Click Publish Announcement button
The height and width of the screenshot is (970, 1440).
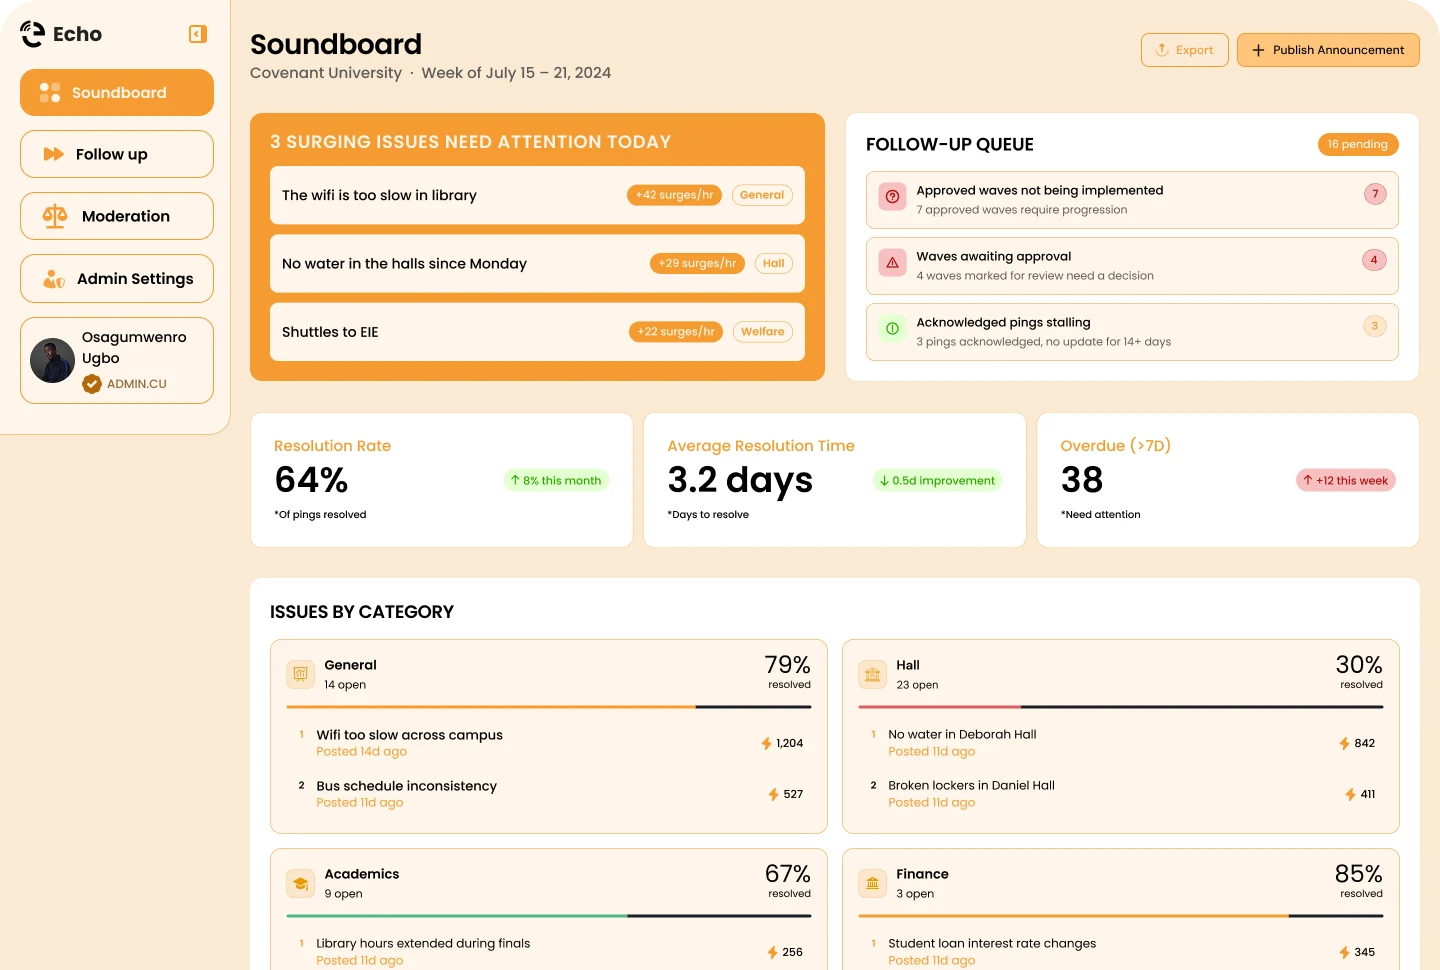coord(1328,50)
